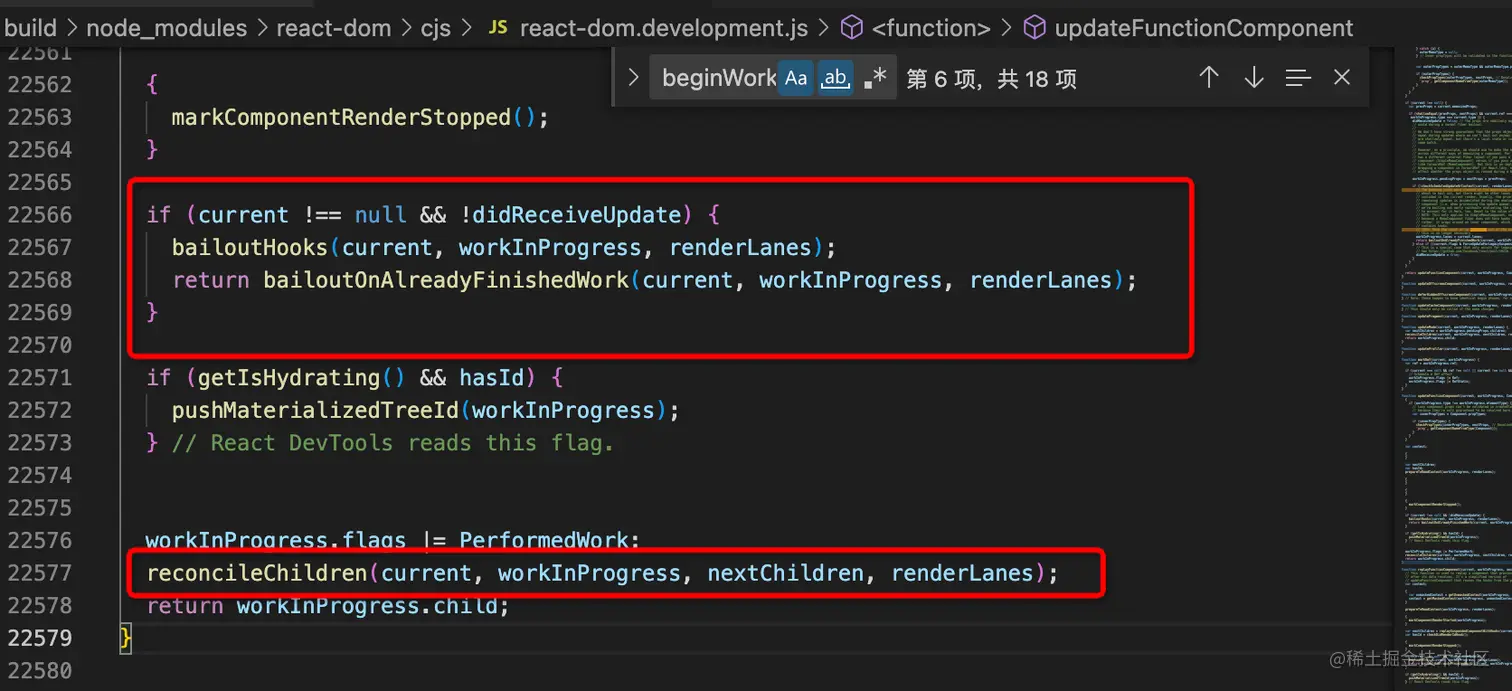Expand the replace field chevron
The width and height of the screenshot is (1512, 691).
(x=632, y=77)
